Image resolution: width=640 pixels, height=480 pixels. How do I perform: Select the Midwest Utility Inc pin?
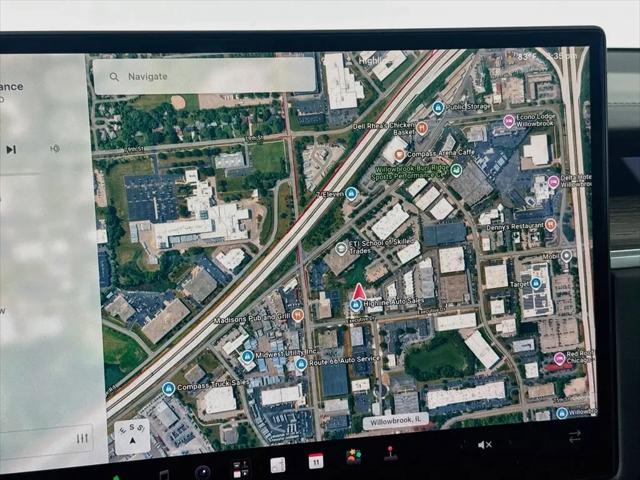pyautogui.click(x=247, y=356)
